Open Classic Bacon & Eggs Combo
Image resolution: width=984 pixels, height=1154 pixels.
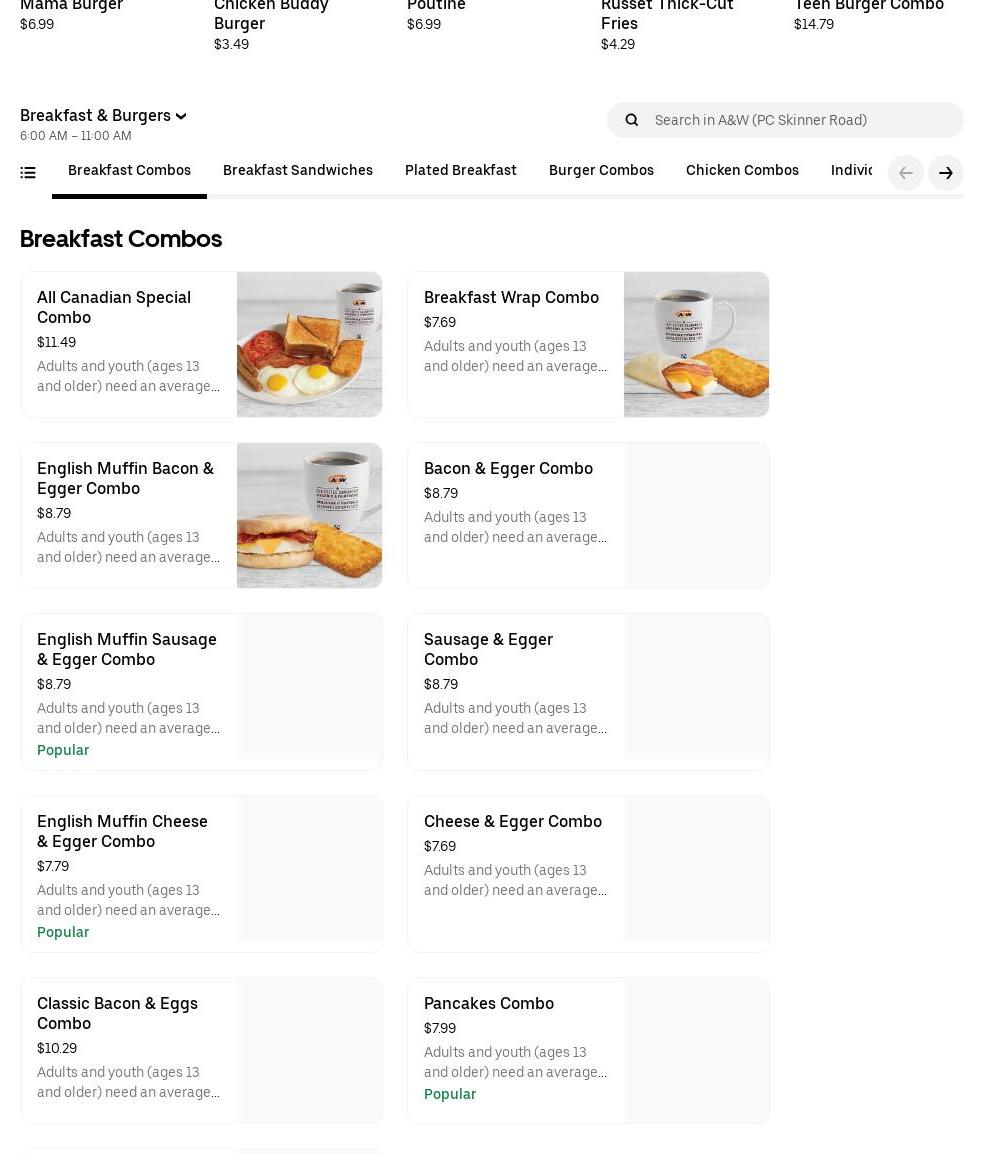(117, 1013)
